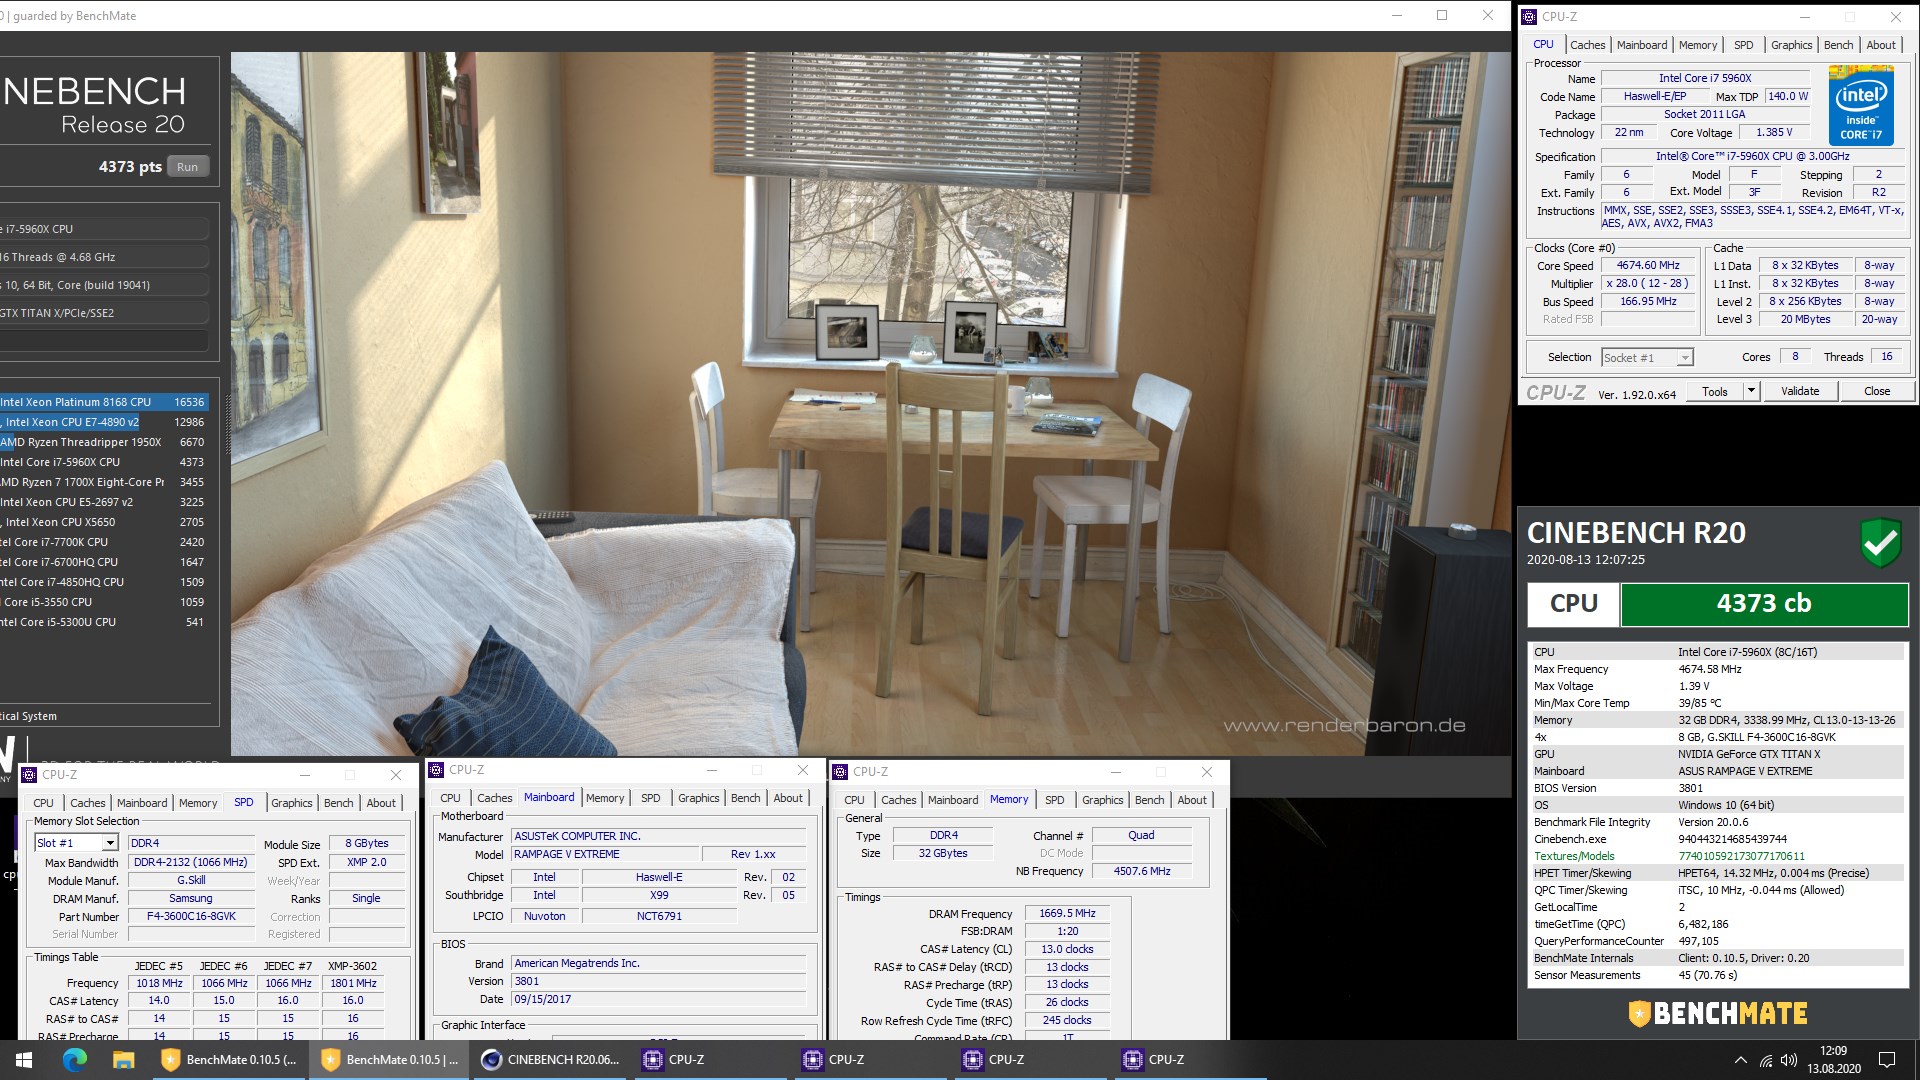This screenshot has height=1080, width=1920.
Task: Open the fourth CPU-Z taskbar window
Action: click(1190, 1060)
